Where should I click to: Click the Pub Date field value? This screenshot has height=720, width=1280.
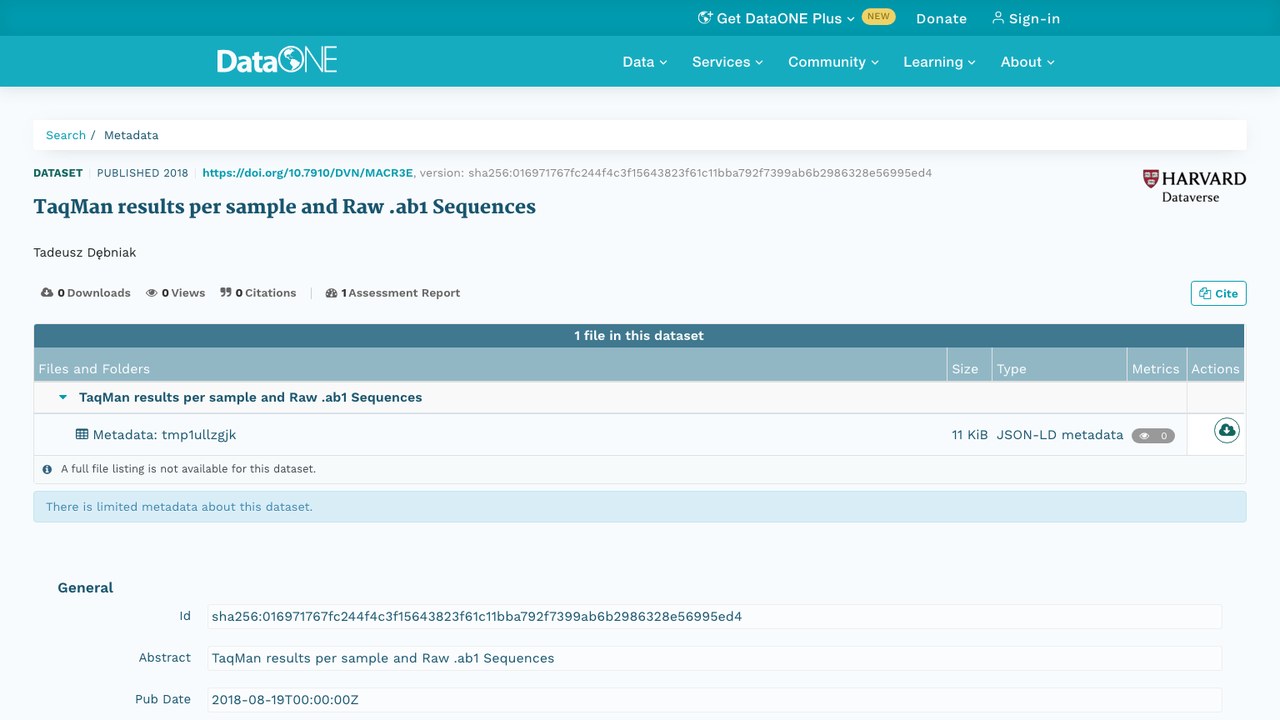click(714, 700)
